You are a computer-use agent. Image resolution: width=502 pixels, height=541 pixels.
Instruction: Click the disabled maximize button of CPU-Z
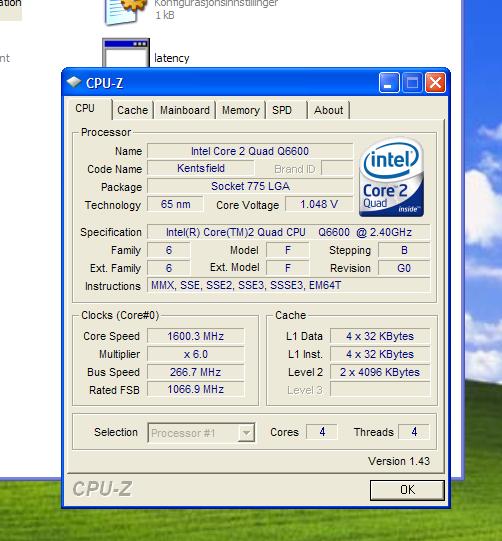tap(412, 82)
